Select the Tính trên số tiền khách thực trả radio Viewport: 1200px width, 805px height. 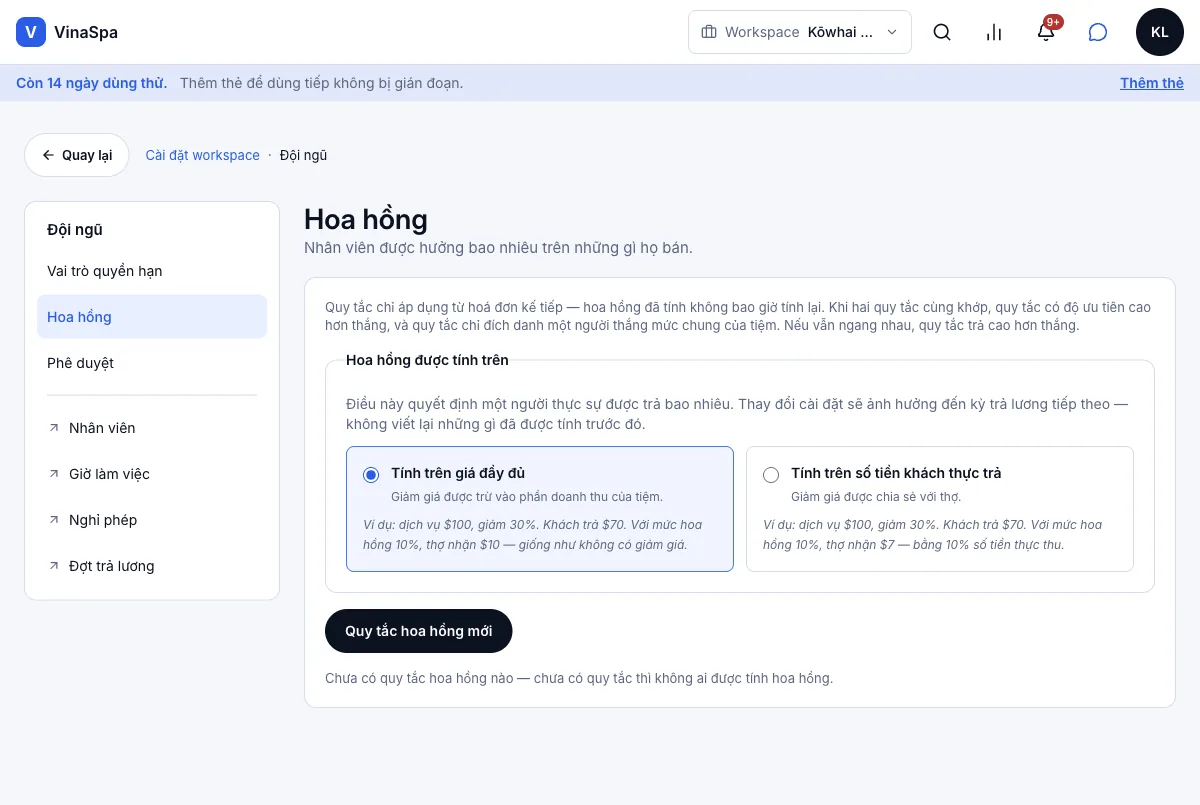771,475
